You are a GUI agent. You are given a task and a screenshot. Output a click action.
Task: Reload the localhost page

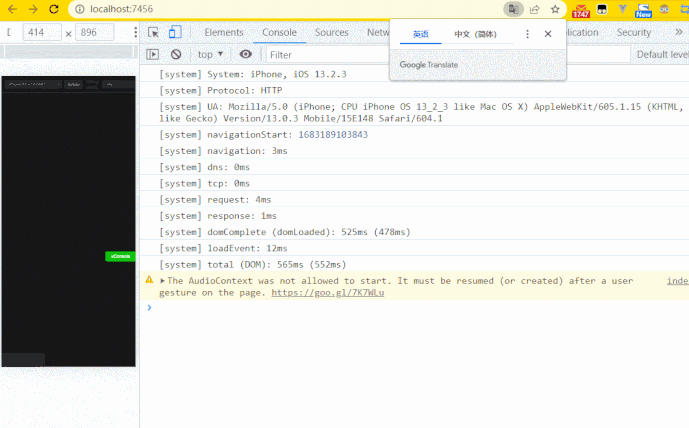54,9
